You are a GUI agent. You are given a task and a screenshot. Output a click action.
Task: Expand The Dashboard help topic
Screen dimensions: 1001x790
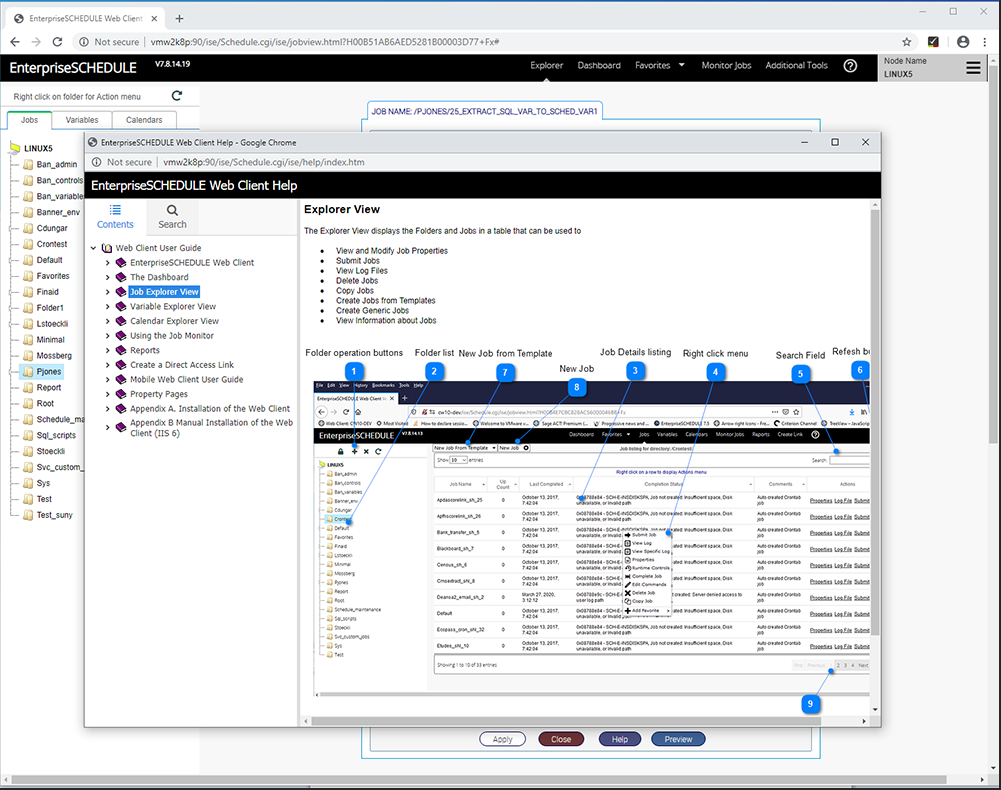108,277
